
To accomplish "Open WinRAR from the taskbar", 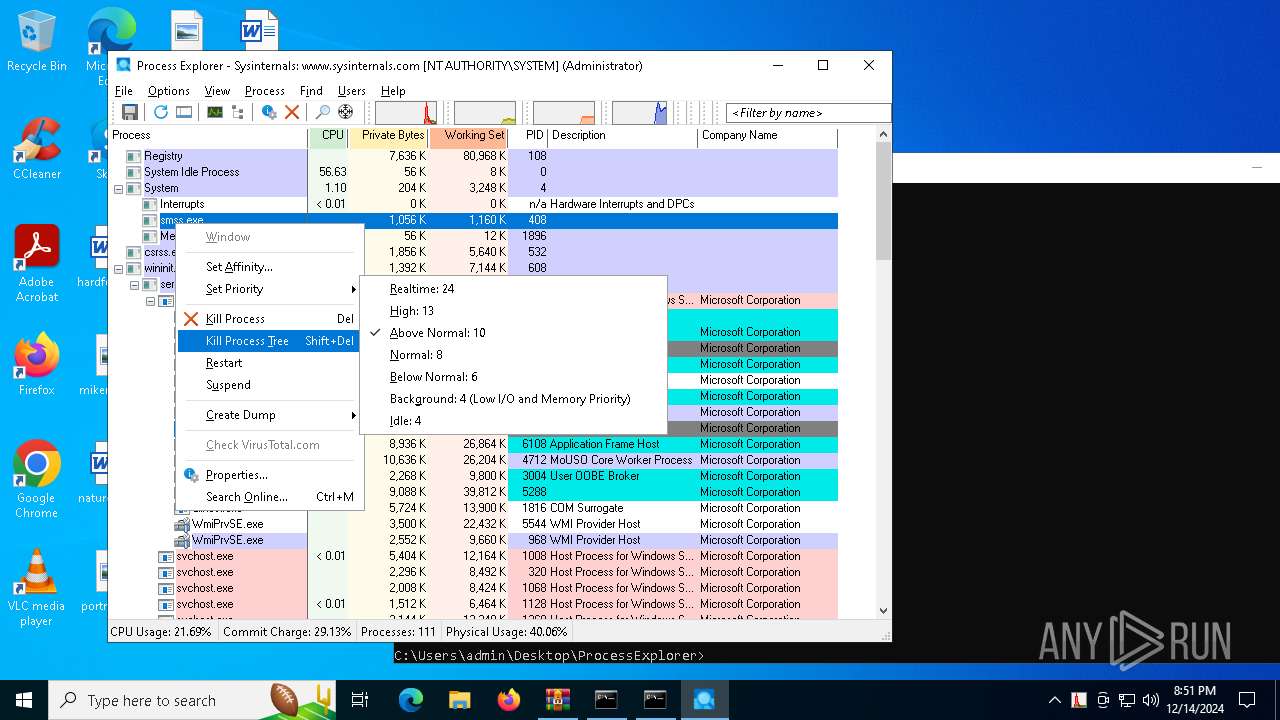I will [557, 700].
